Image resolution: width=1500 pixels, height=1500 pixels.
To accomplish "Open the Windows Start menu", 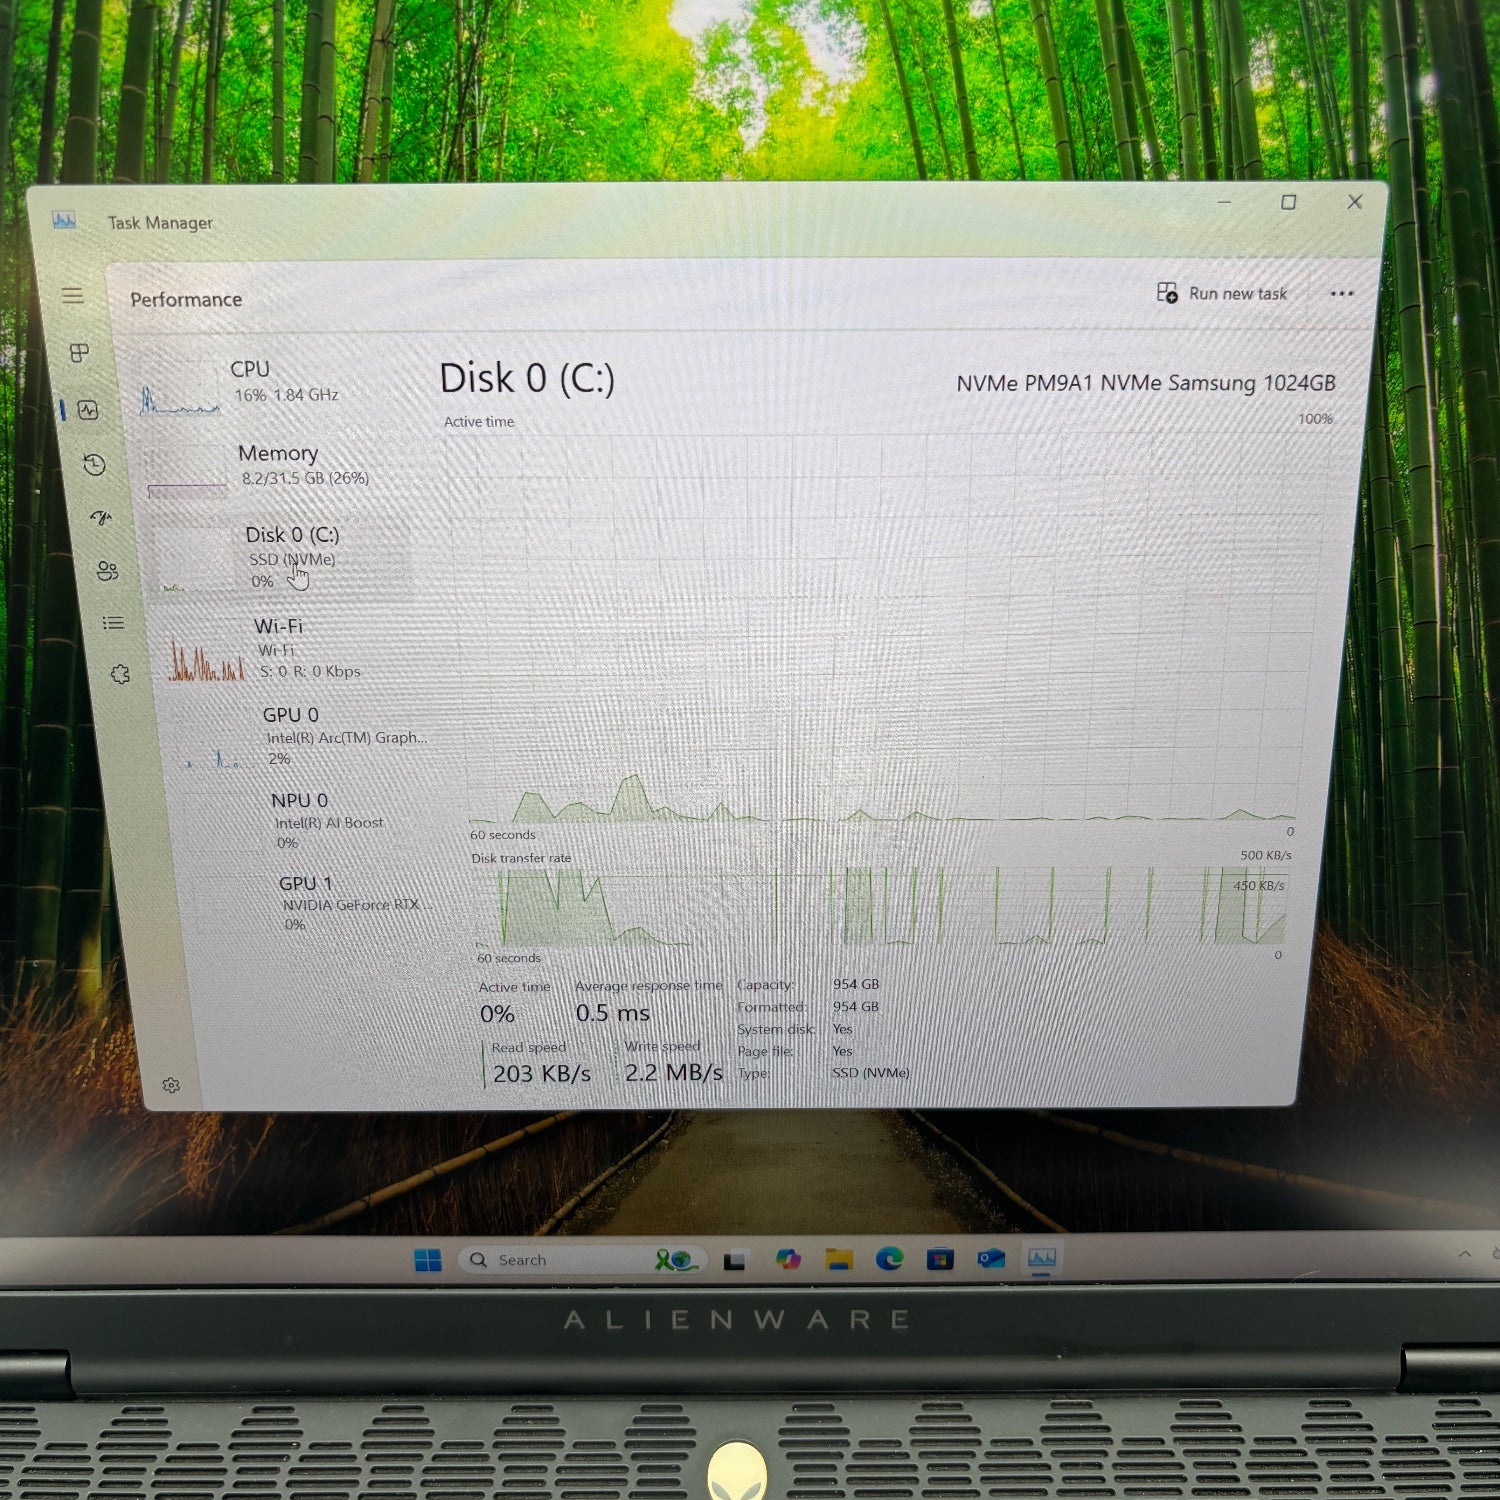I will coord(431,1260).
